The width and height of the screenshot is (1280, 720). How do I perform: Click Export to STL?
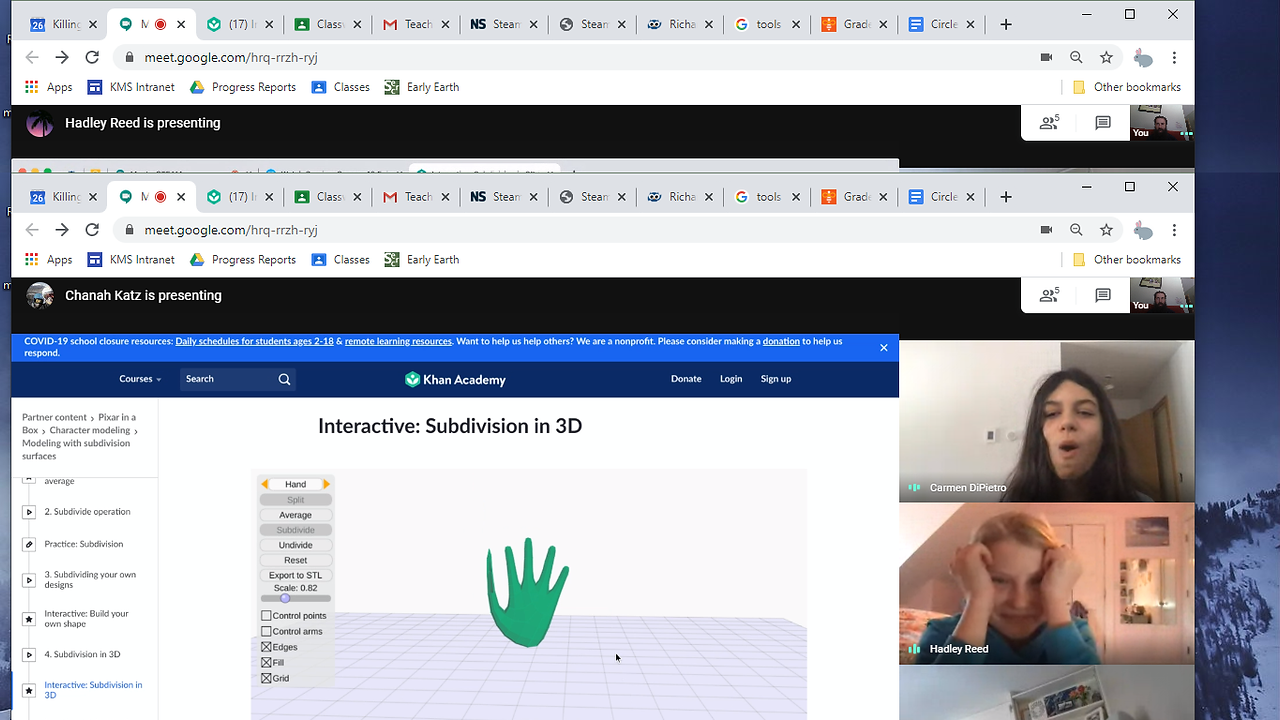click(295, 575)
